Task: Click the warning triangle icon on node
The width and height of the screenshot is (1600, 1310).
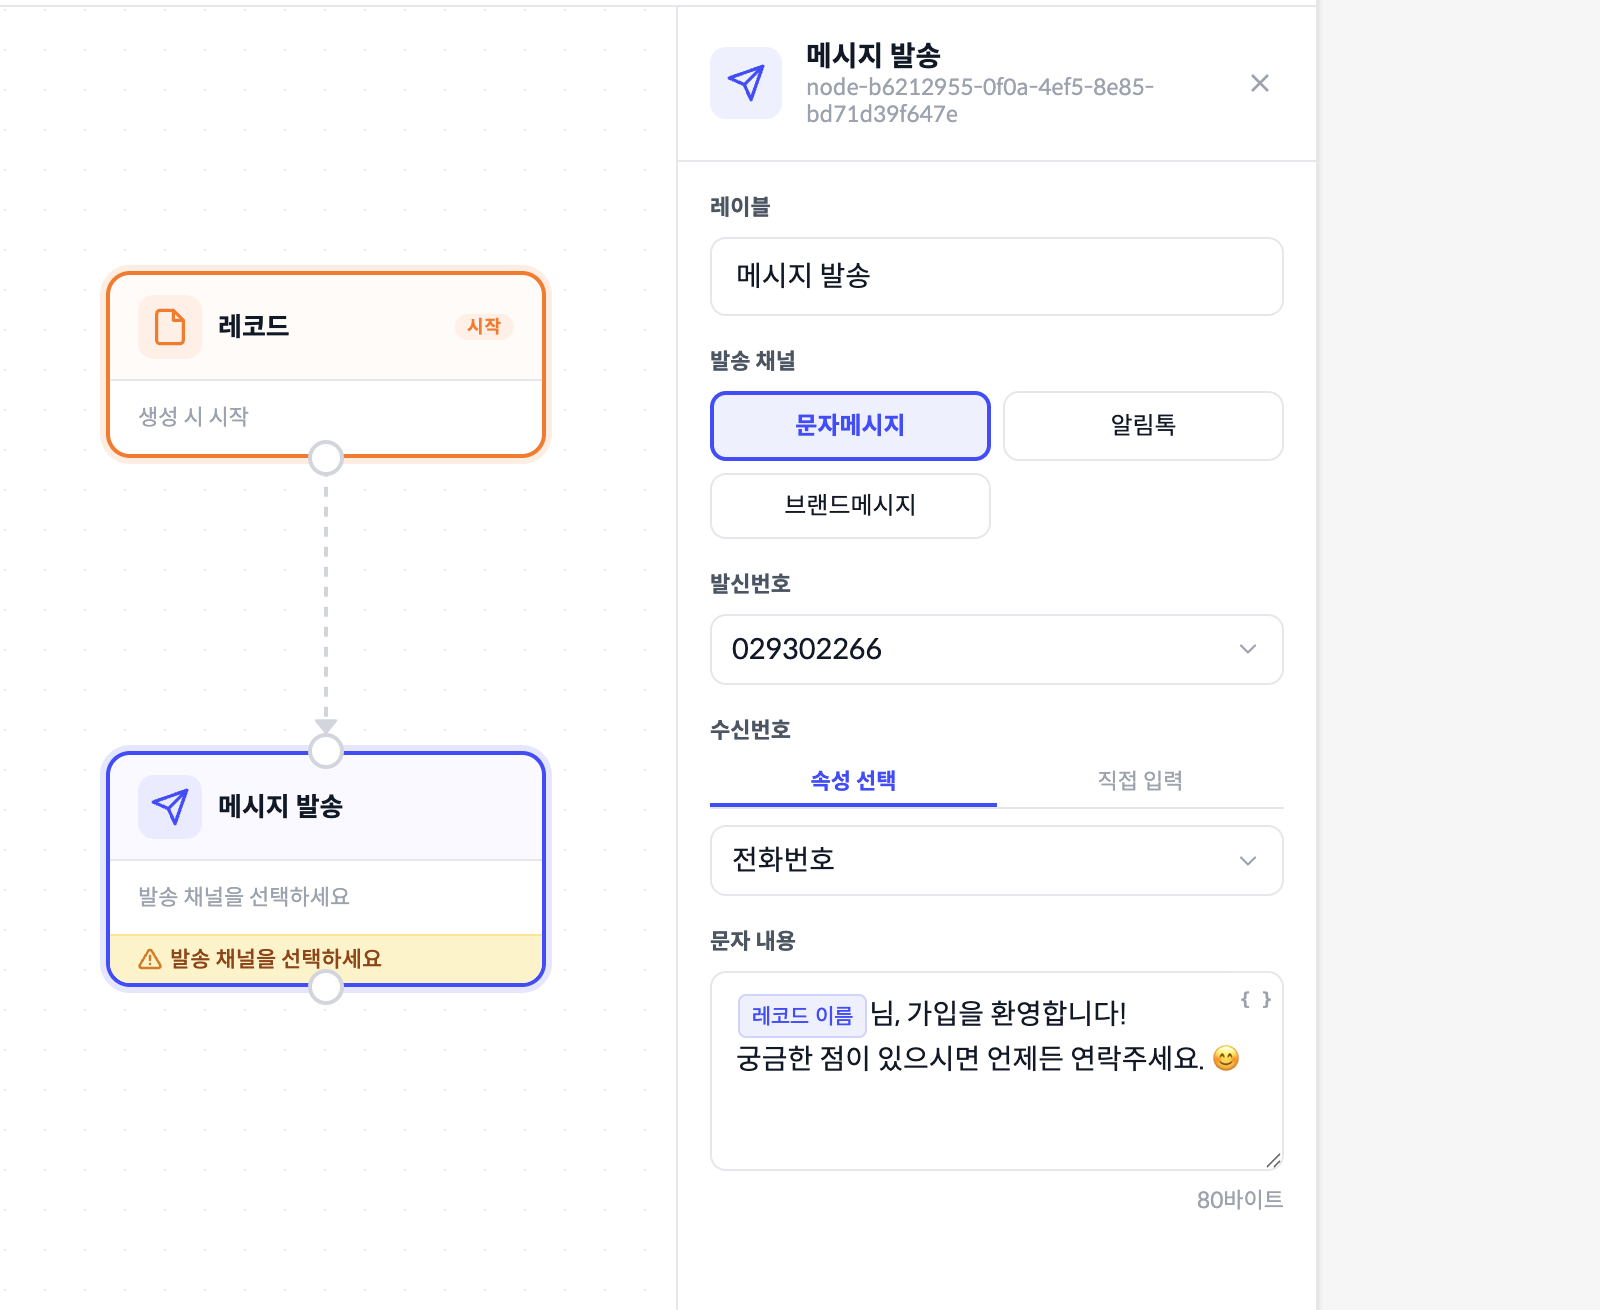Action: pos(150,959)
